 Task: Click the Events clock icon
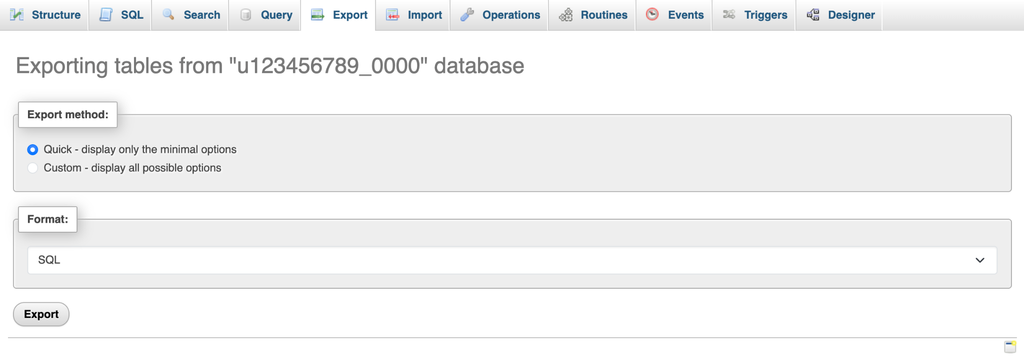(652, 14)
